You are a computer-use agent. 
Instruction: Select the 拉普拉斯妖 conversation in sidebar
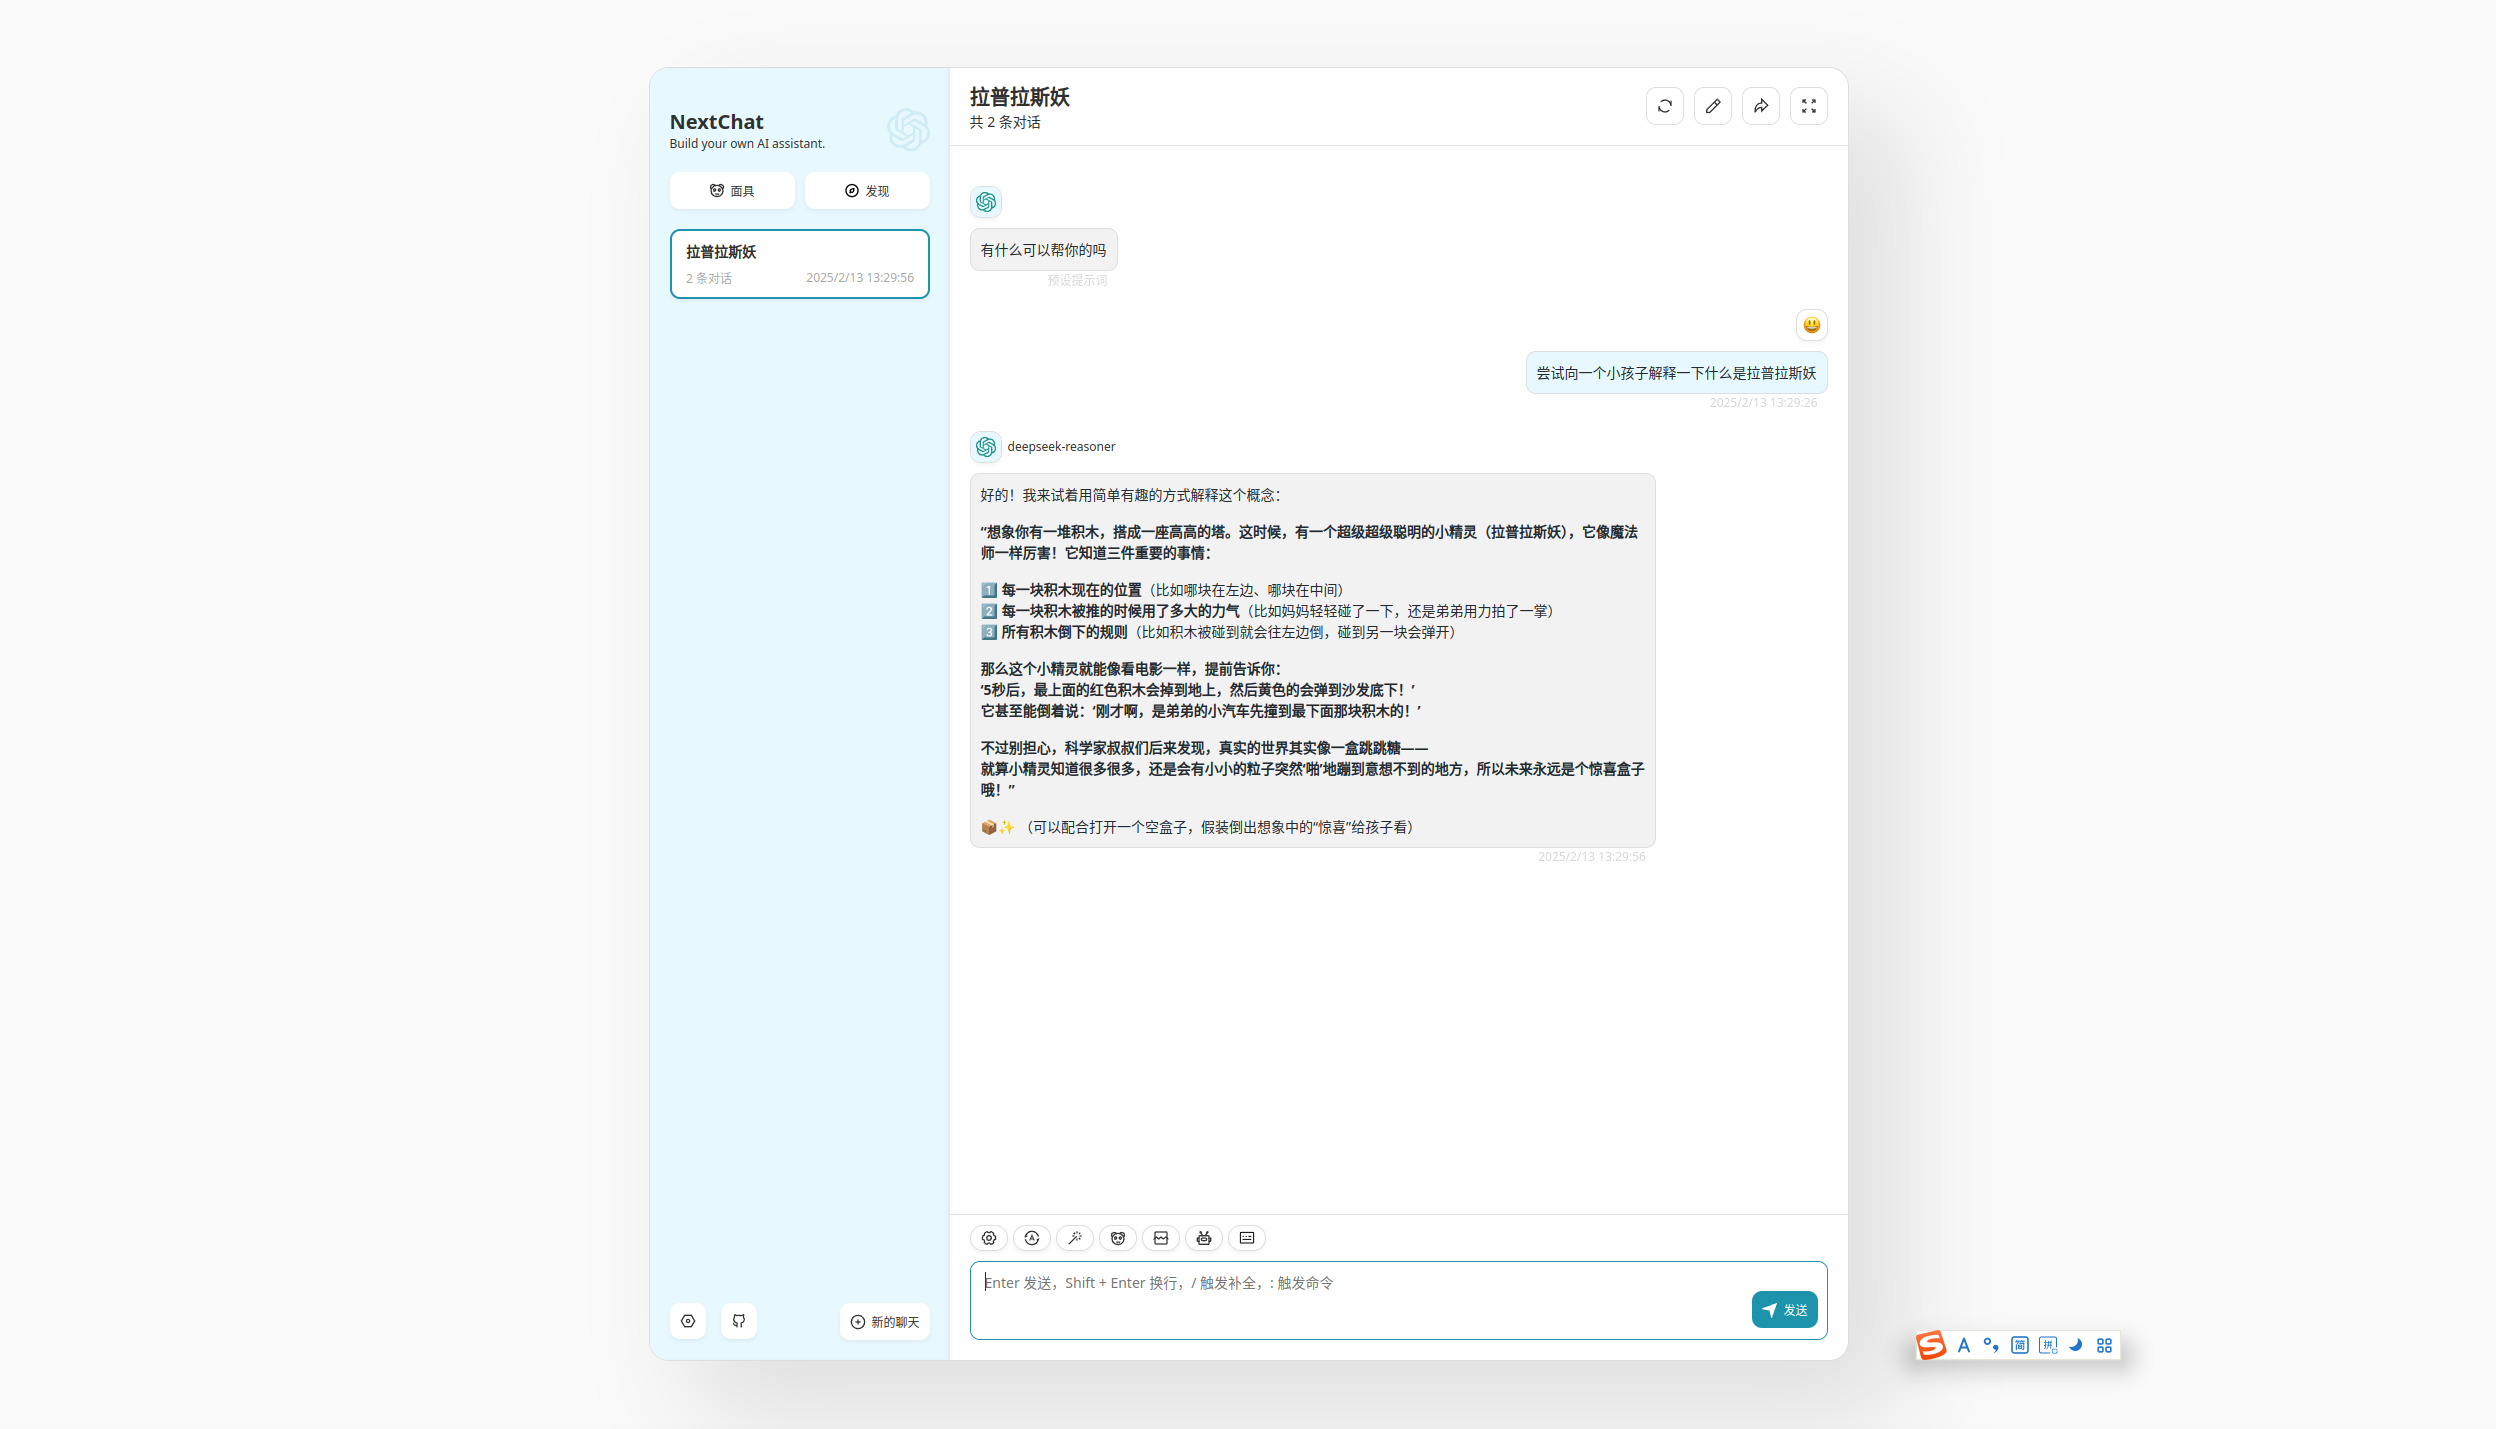(x=799, y=264)
